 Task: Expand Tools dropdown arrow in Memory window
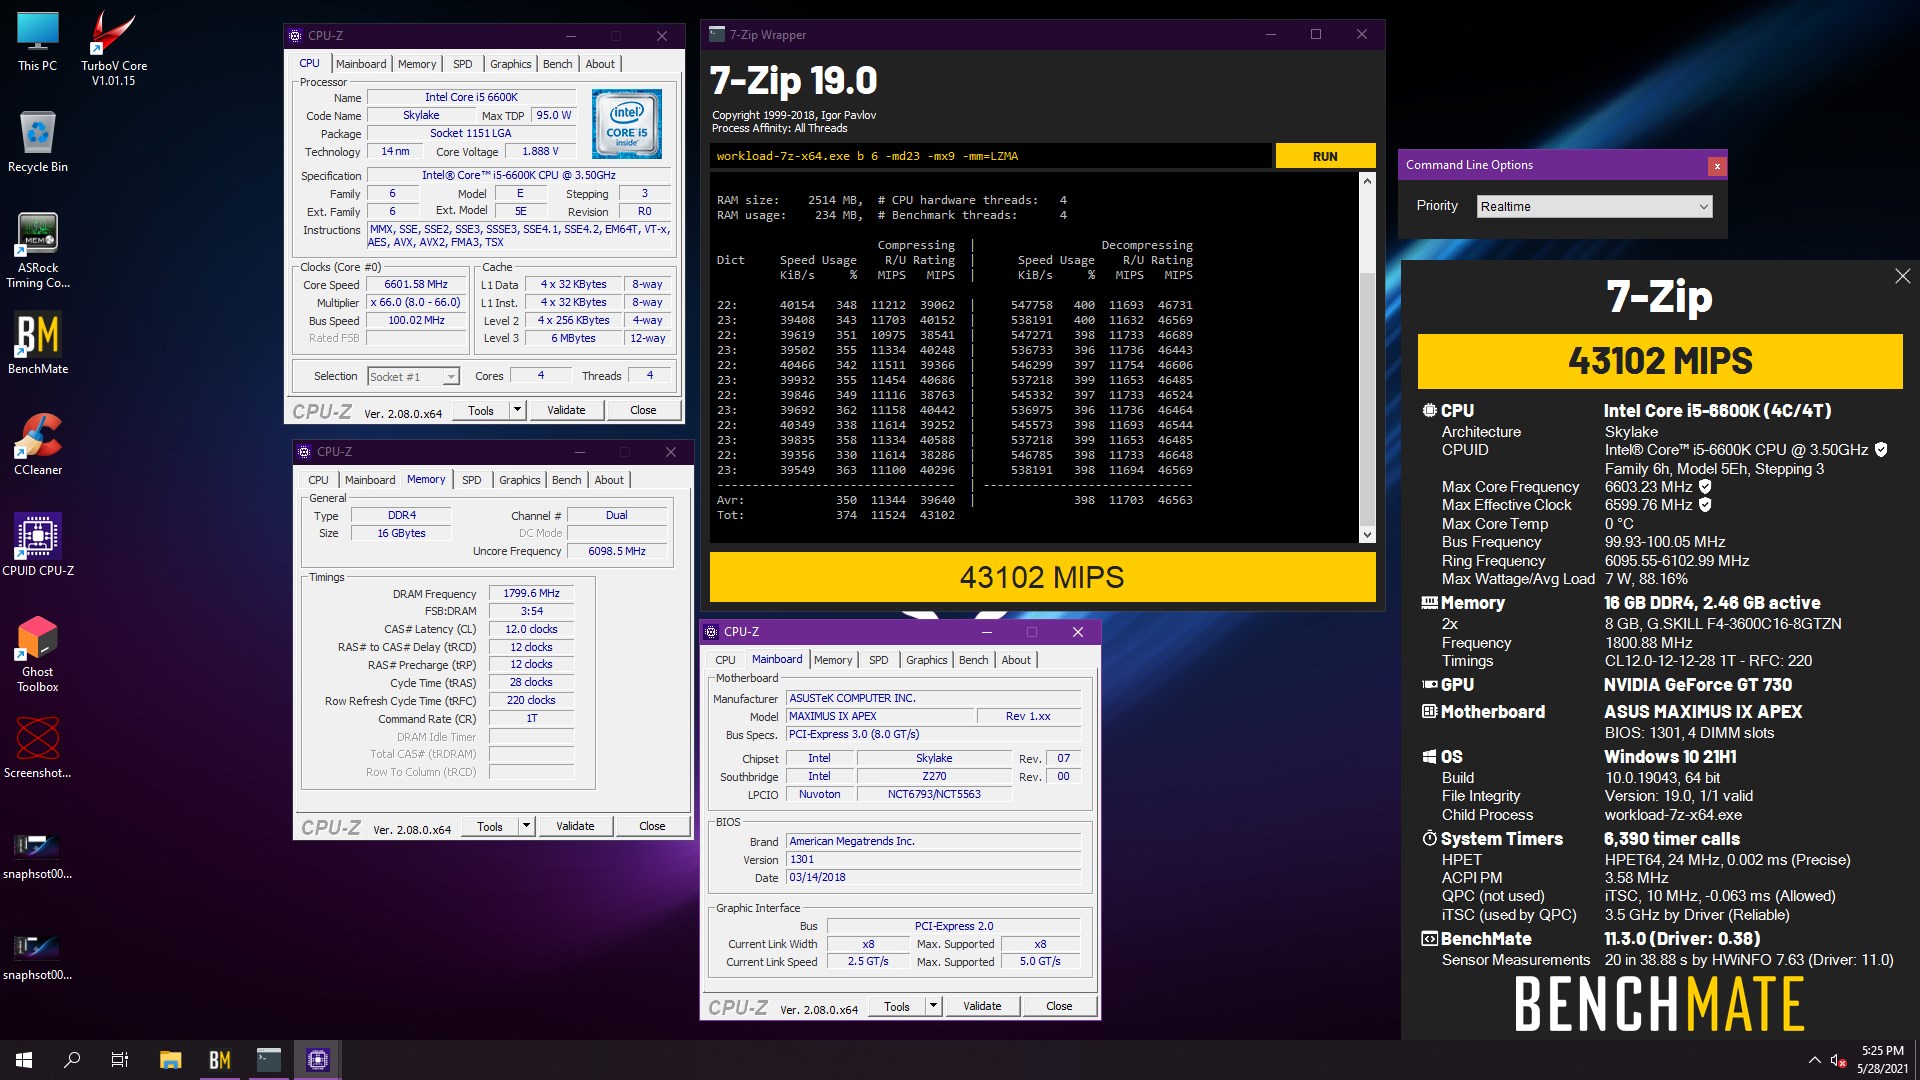click(x=526, y=826)
